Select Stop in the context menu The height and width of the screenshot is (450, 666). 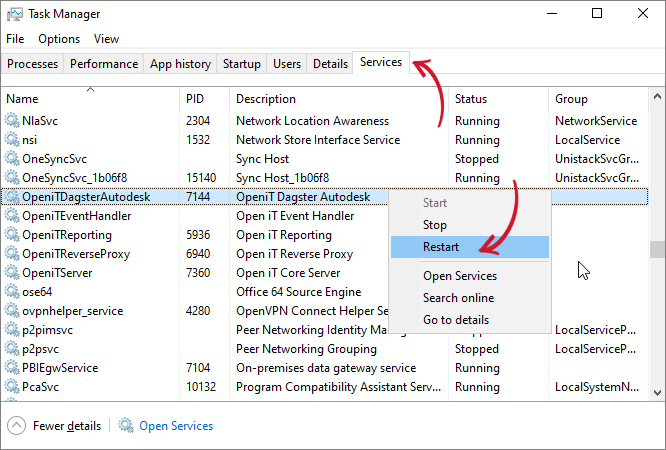435,225
